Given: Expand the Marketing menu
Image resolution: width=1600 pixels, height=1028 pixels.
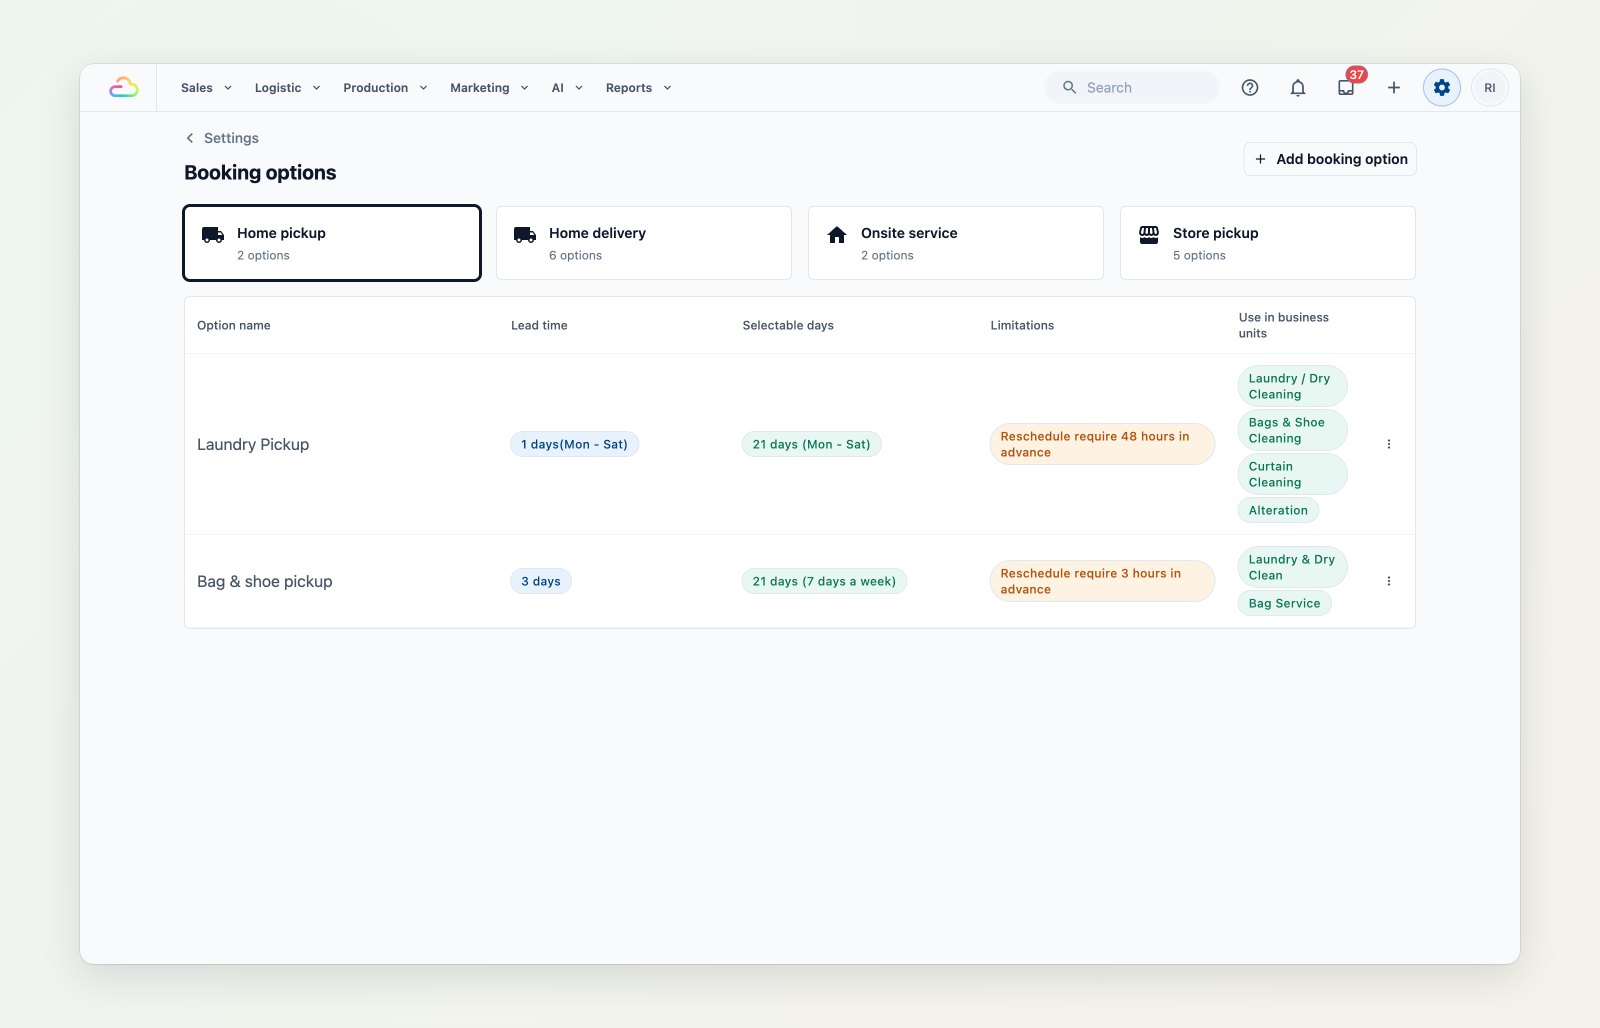Looking at the screenshot, I should [489, 88].
